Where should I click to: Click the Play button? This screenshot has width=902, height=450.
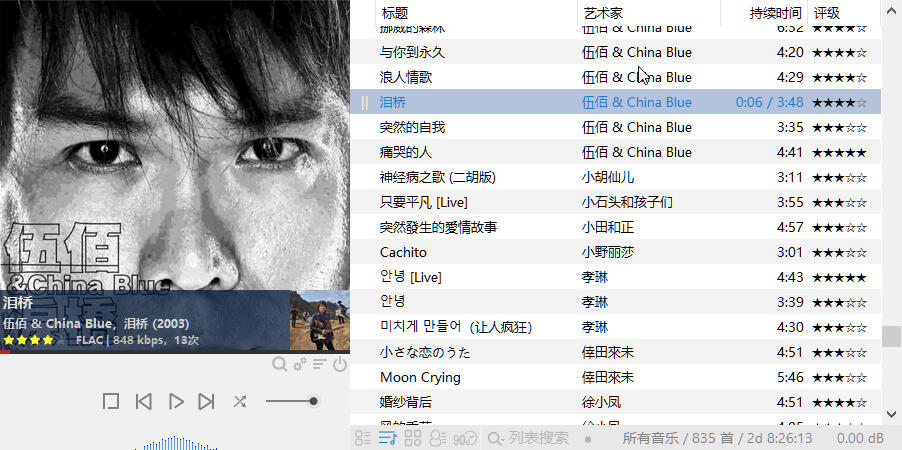click(x=176, y=401)
